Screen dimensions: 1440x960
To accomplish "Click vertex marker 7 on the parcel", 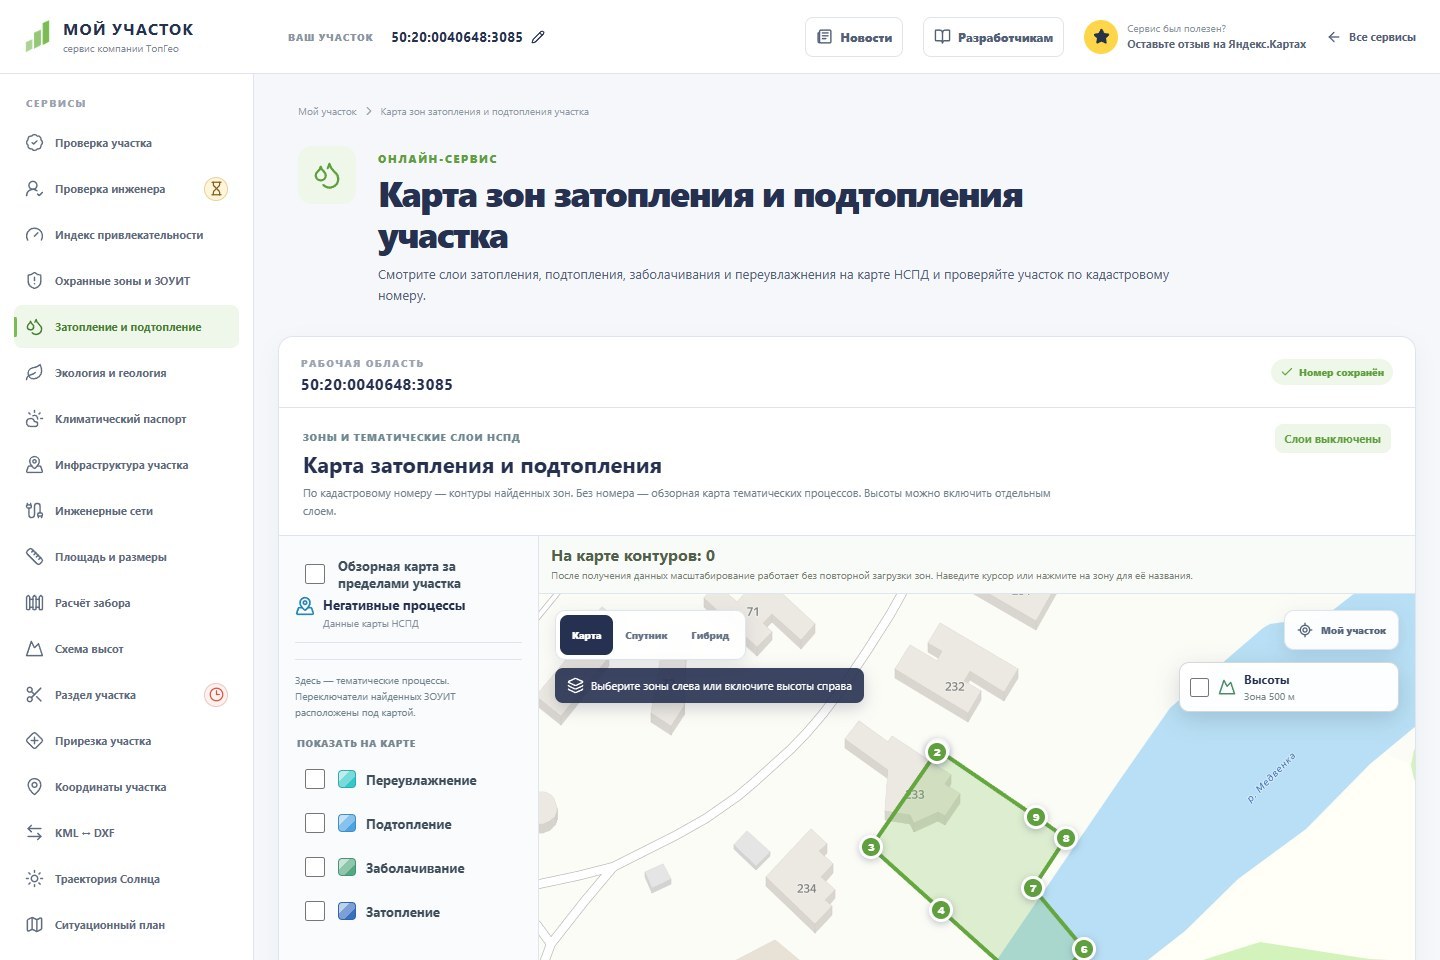I will pyautogui.click(x=1033, y=888).
